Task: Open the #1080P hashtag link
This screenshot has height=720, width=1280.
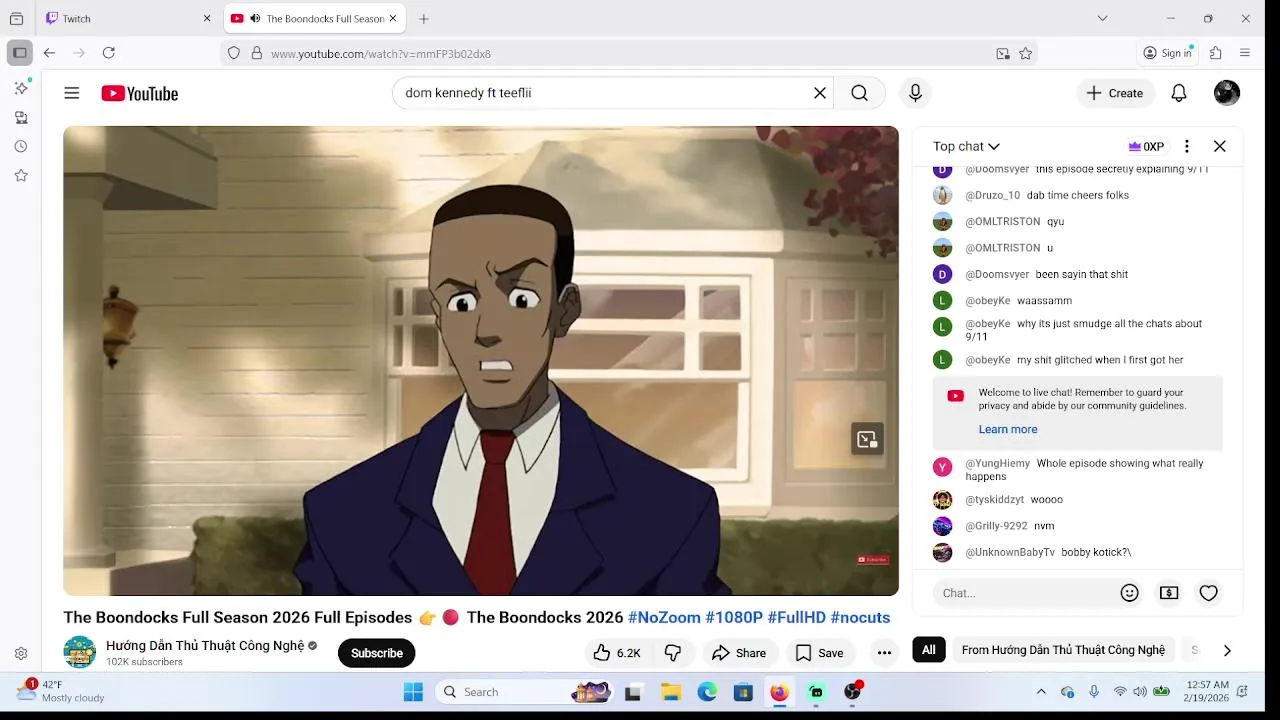Action: (x=734, y=617)
